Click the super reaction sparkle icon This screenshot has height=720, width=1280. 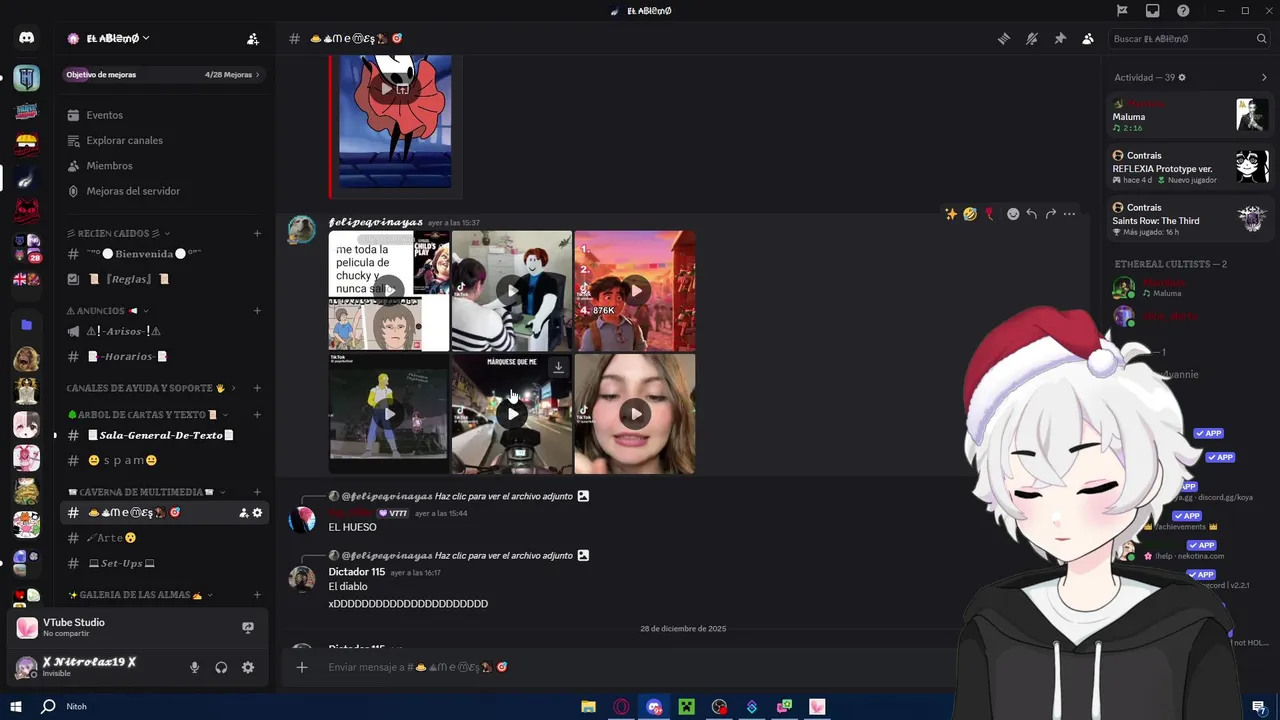pos(951,214)
